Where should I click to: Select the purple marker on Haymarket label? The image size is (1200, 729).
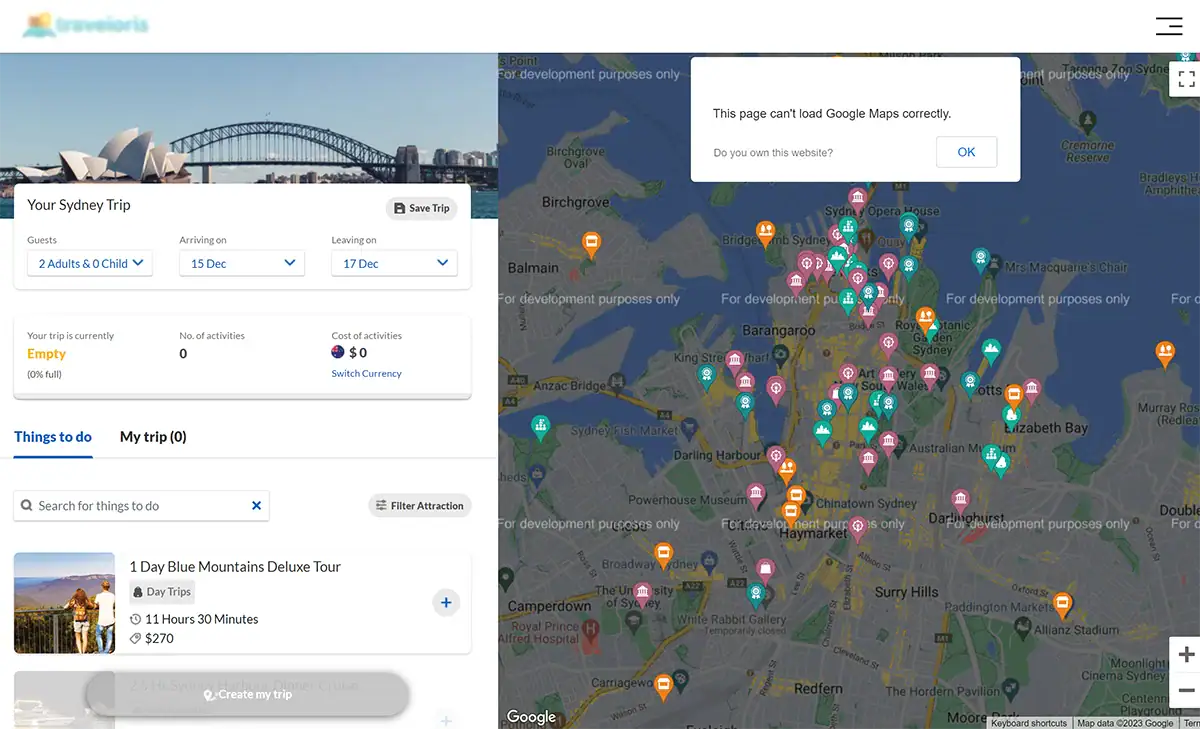857,528
